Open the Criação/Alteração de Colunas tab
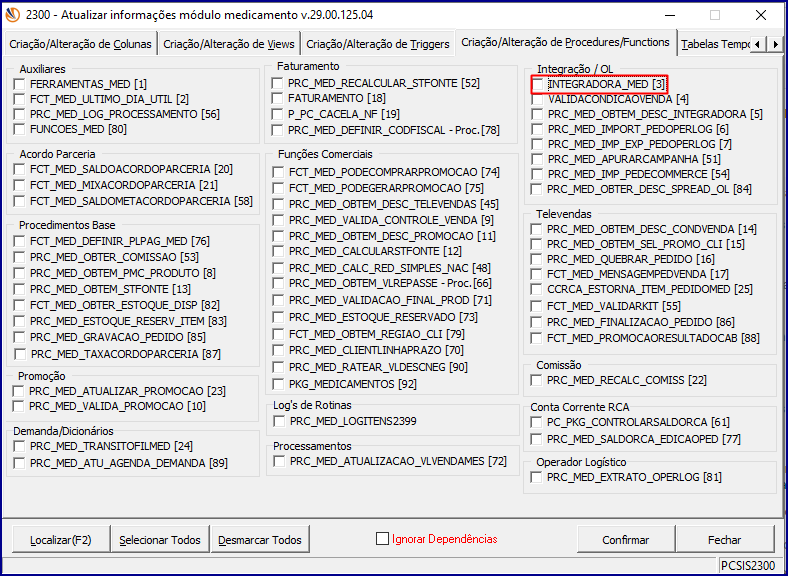This screenshot has width=788, height=576. point(80,44)
